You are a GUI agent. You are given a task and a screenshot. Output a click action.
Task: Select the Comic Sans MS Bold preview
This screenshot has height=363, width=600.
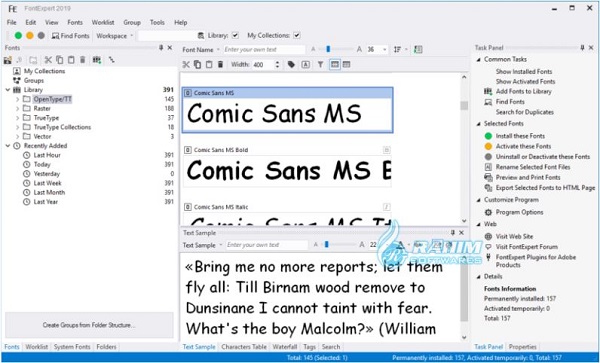pos(287,166)
